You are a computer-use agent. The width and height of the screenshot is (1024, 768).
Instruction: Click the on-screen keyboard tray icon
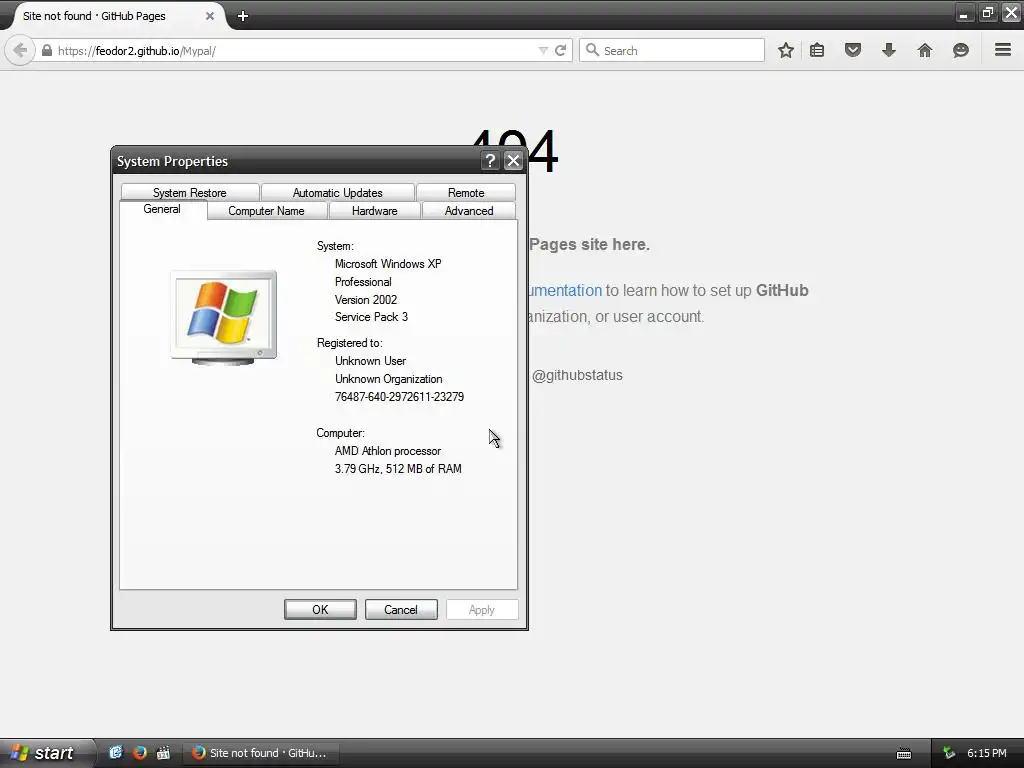pyautogui.click(x=904, y=754)
